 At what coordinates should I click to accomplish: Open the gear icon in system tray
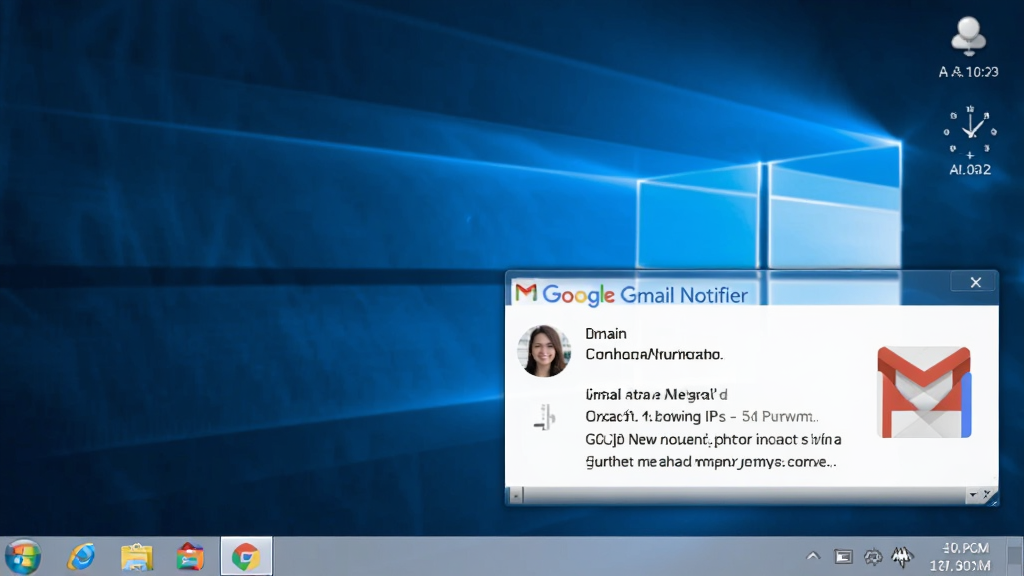[x=873, y=557]
